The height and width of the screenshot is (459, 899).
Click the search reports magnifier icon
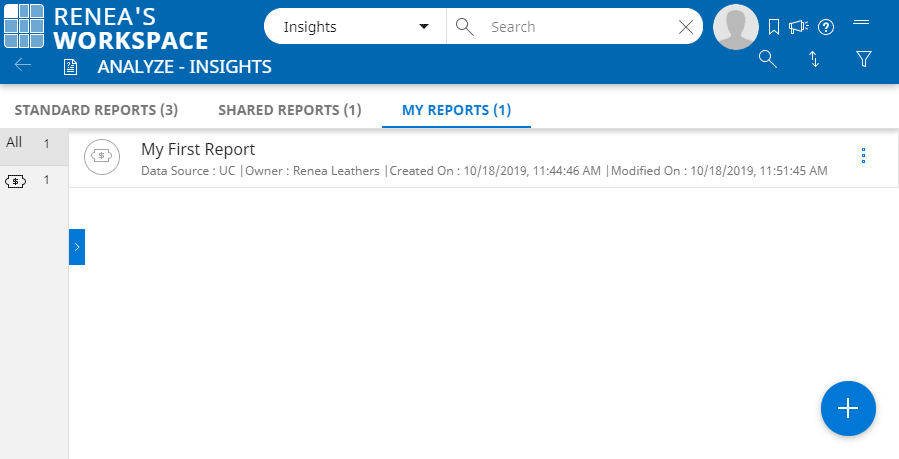tap(768, 59)
